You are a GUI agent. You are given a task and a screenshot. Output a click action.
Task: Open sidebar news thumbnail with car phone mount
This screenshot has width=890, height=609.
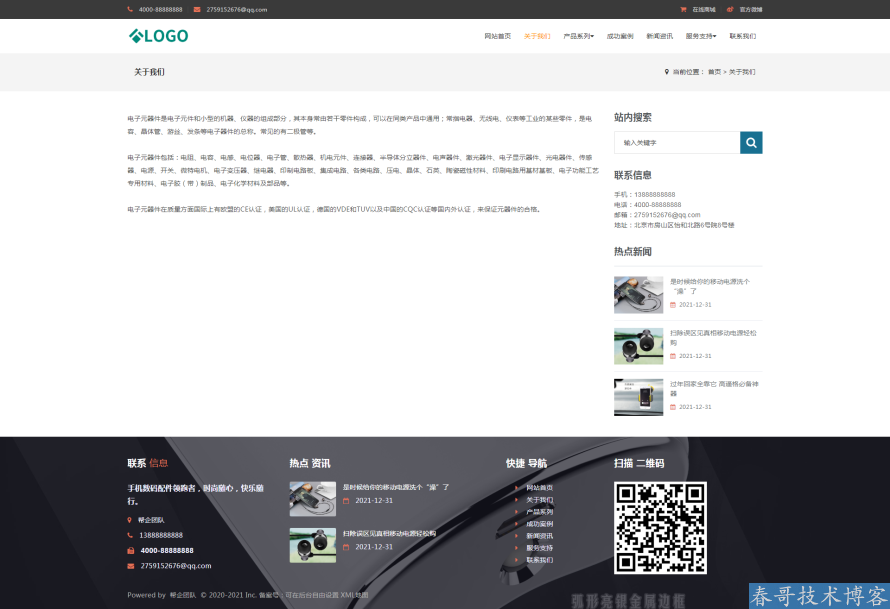[639, 397]
